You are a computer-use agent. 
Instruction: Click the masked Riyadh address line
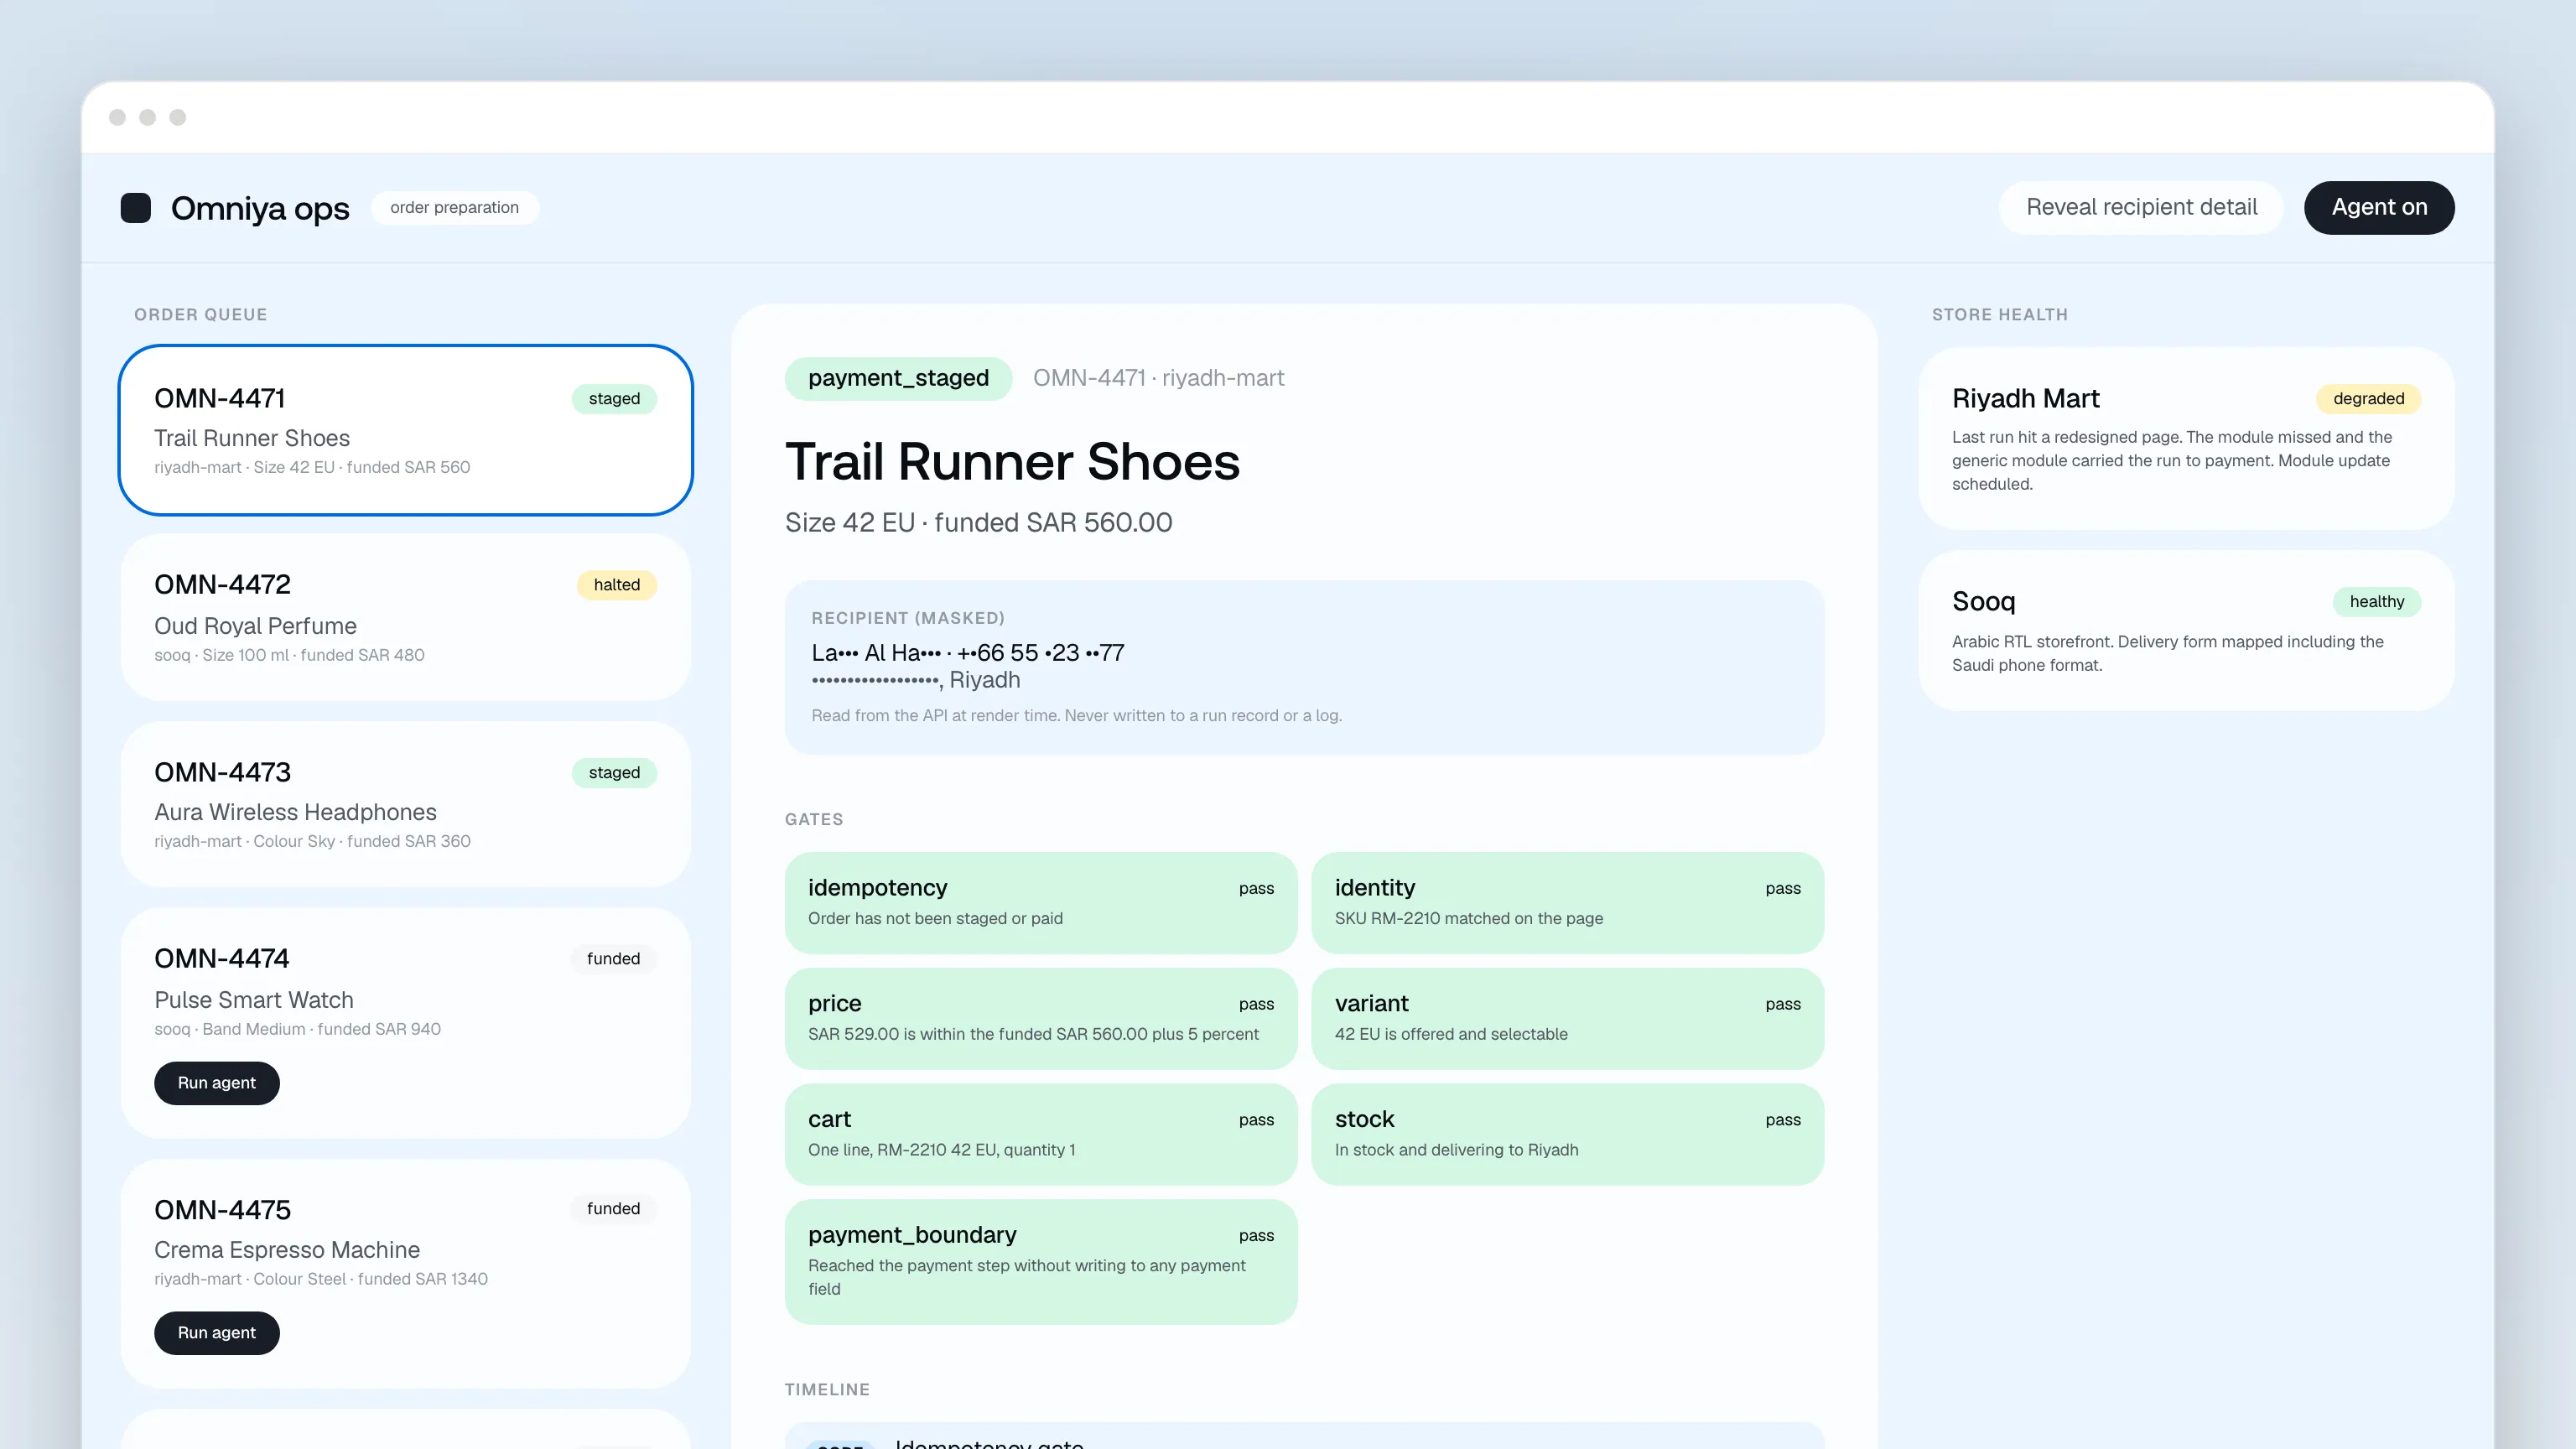[x=916, y=680]
